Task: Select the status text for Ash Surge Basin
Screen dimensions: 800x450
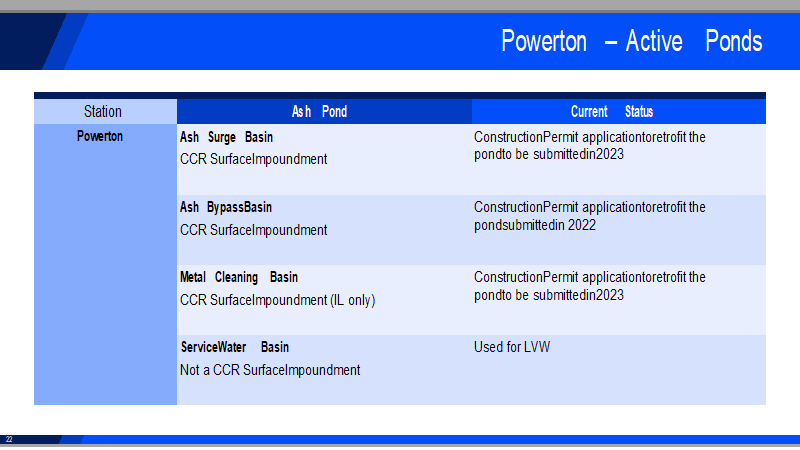Action: point(589,146)
